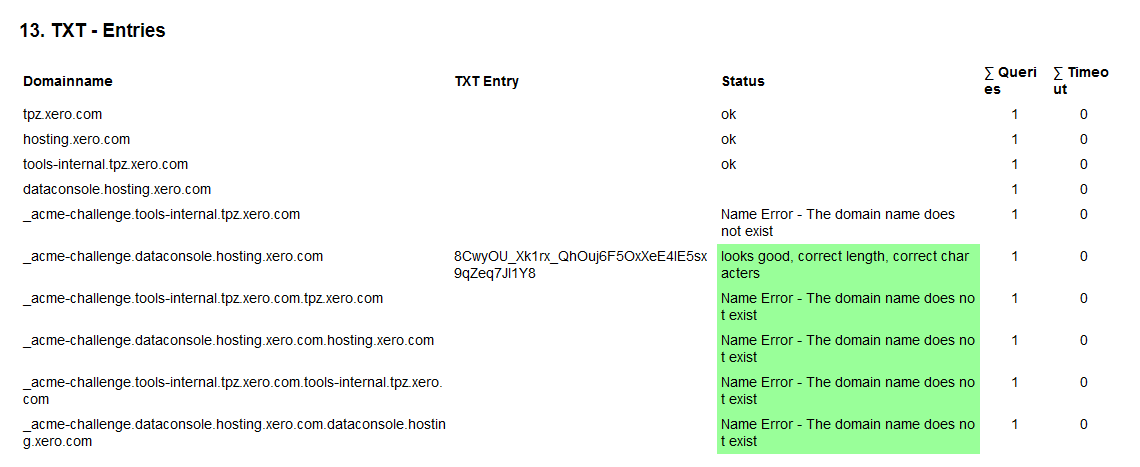The image size is (1140, 467).
Task: Click the last green Name Error status cell
Action: 848,433
